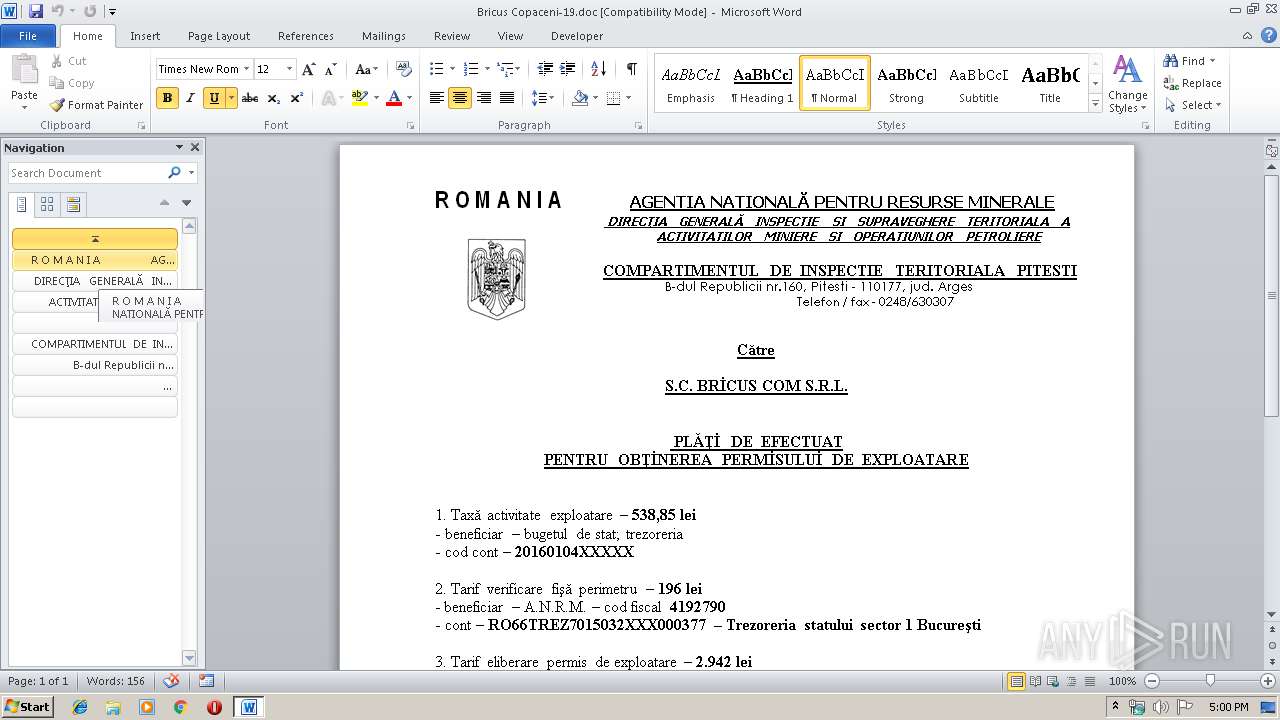Open line spacing dropdown
The image size is (1280, 720).
pos(543,98)
